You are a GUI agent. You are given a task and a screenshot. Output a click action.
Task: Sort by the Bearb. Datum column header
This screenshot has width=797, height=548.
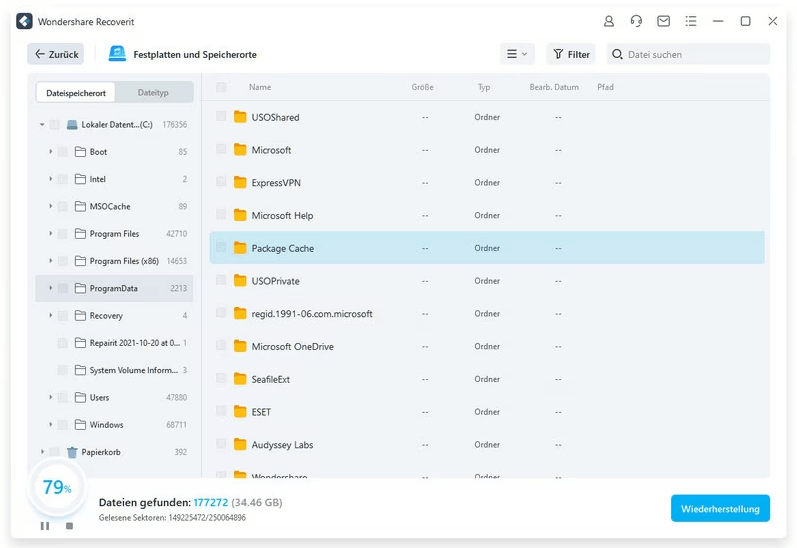pos(554,87)
